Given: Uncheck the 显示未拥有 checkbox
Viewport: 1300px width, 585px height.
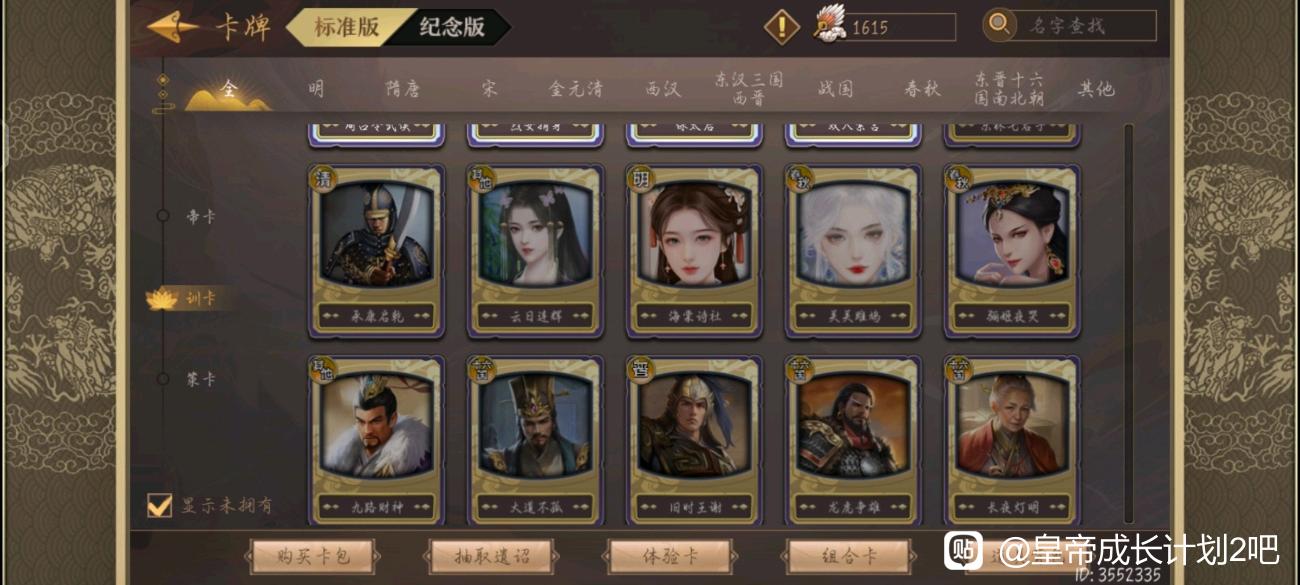Looking at the screenshot, I should click(x=159, y=505).
